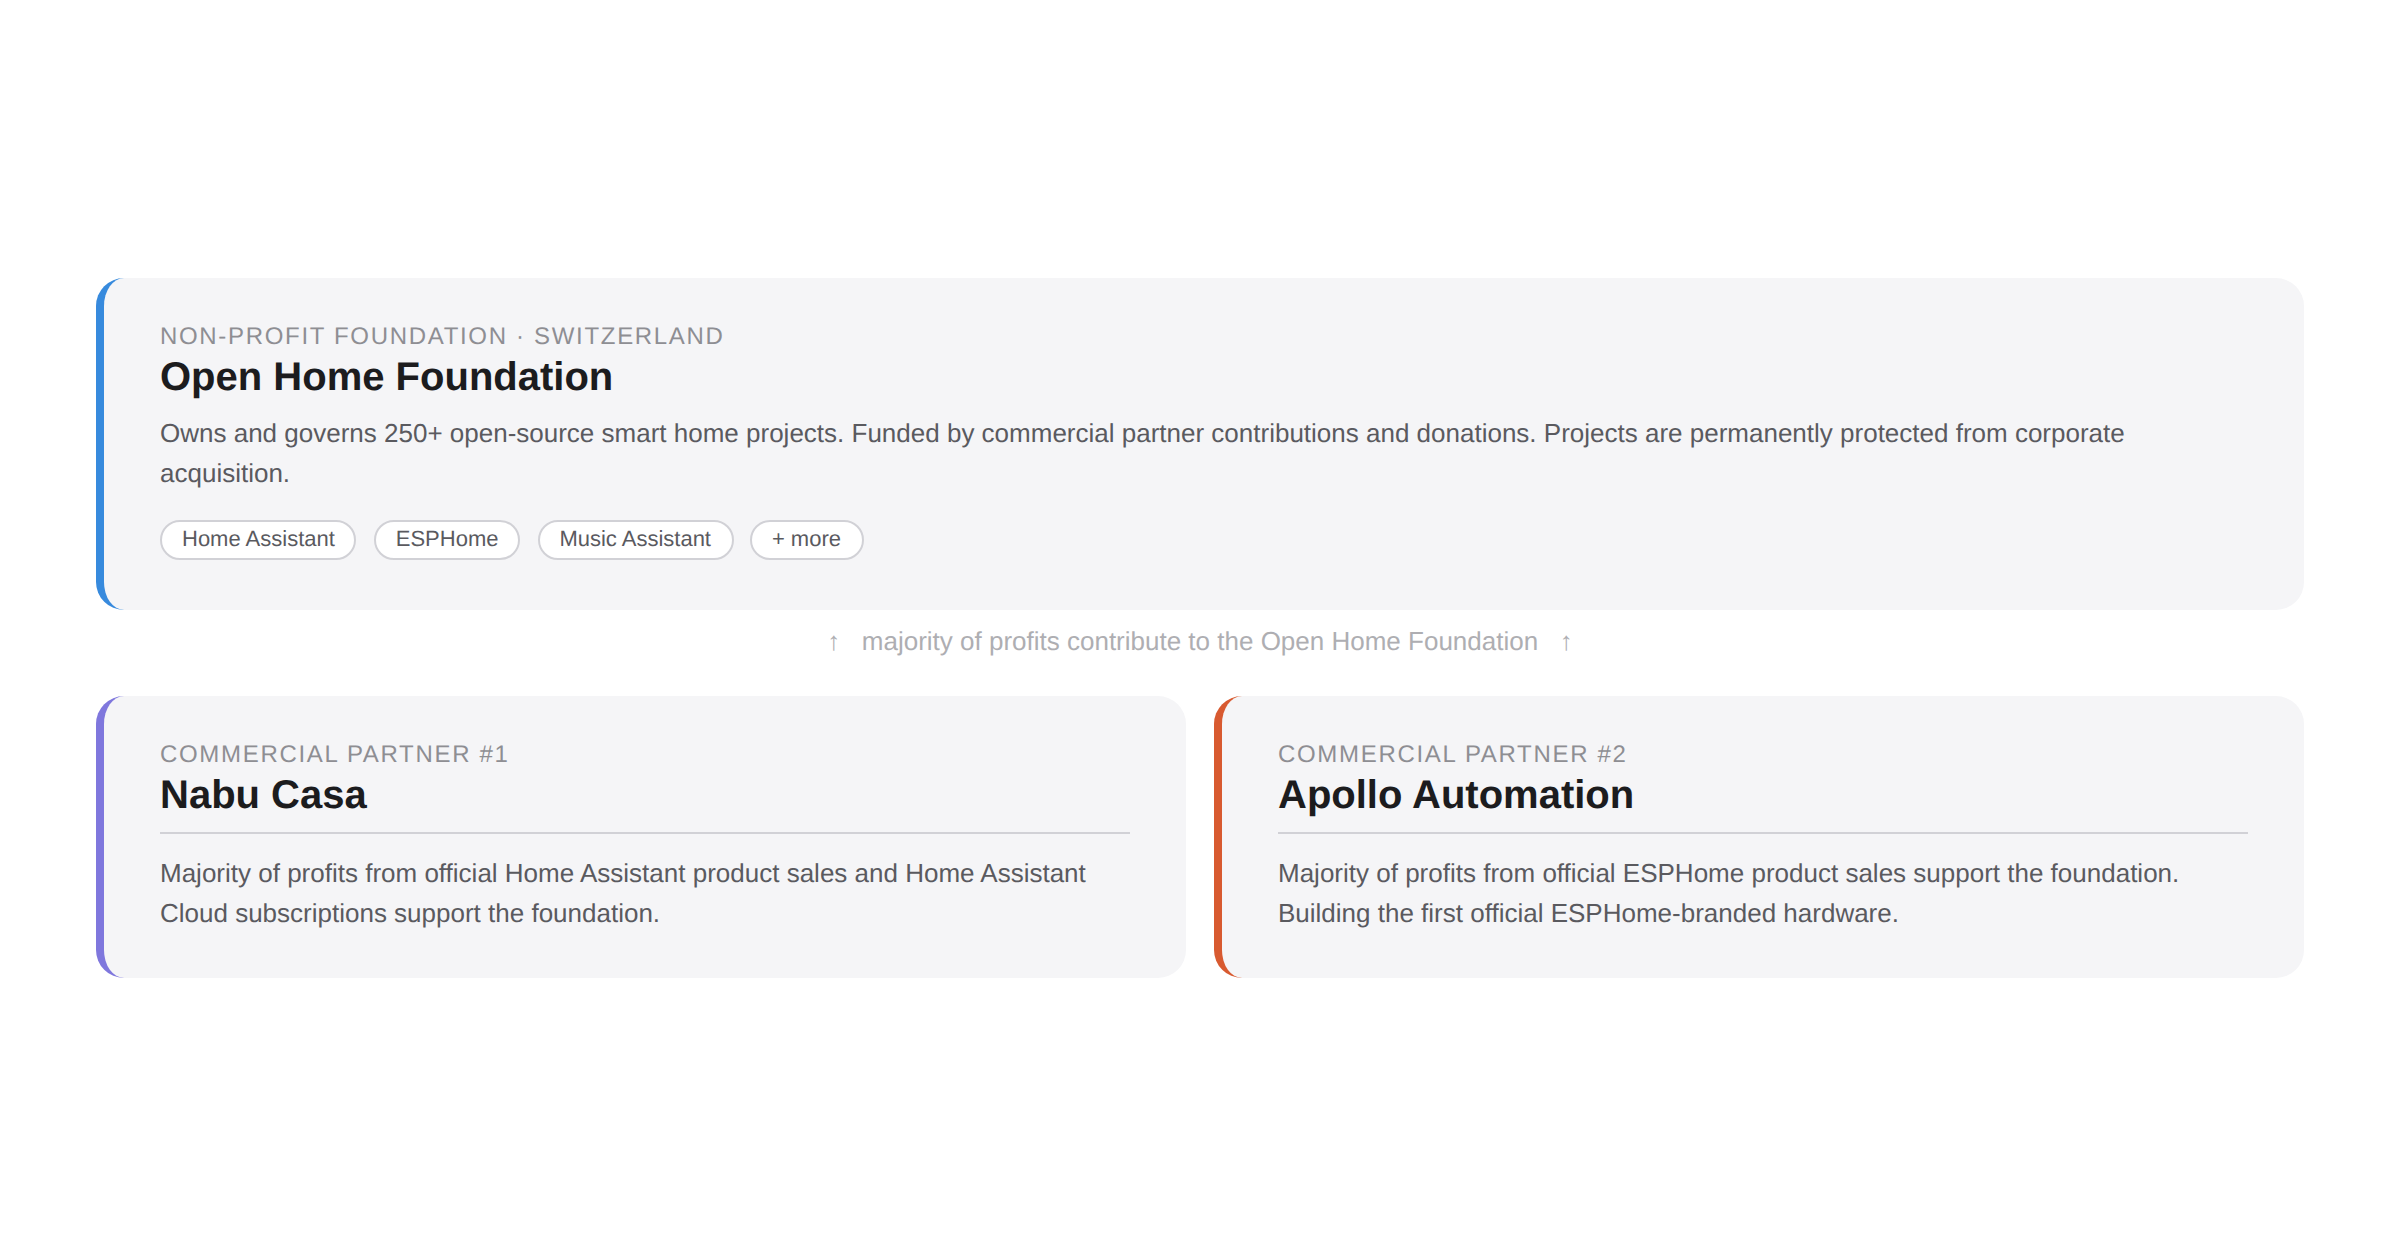Click the blue accent bar on foundation card
Viewport: 2400px width, 1256px height.
pyautogui.click(x=104, y=445)
